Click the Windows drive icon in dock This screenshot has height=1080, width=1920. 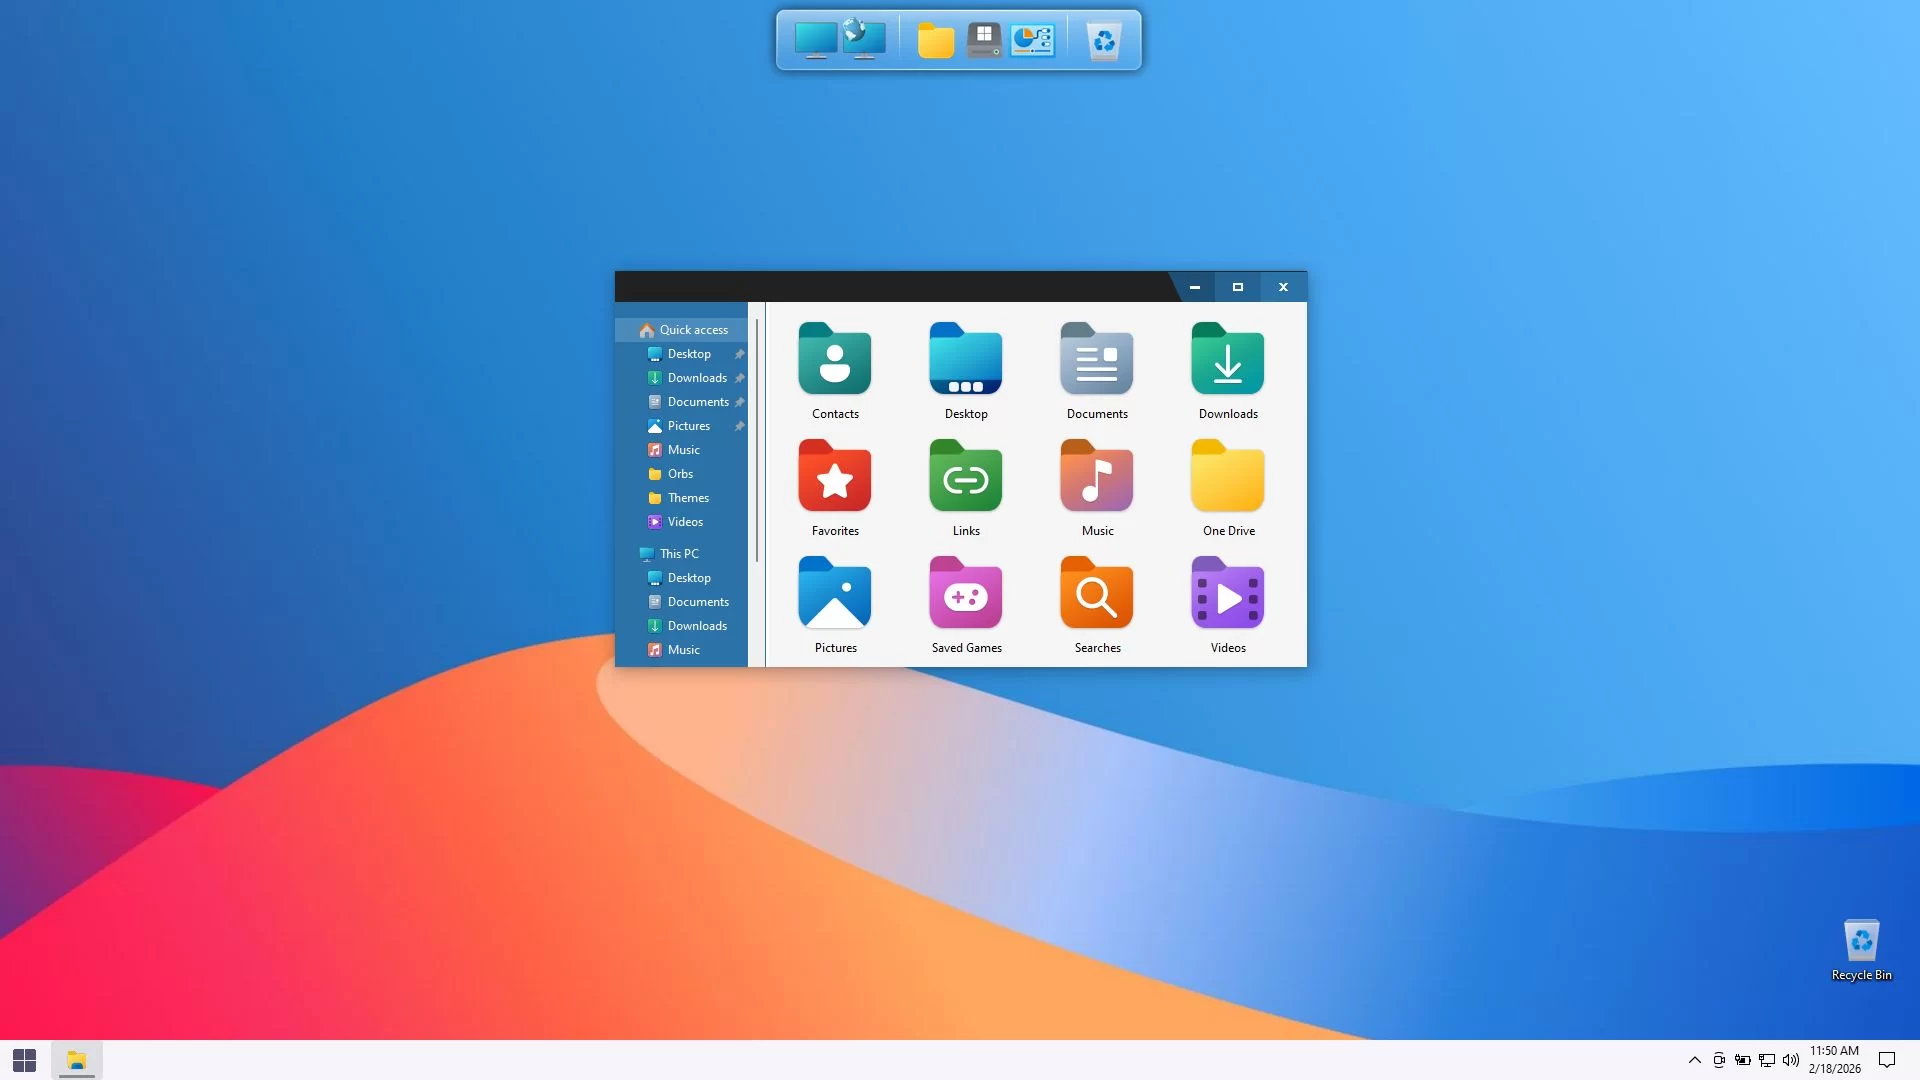(984, 40)
